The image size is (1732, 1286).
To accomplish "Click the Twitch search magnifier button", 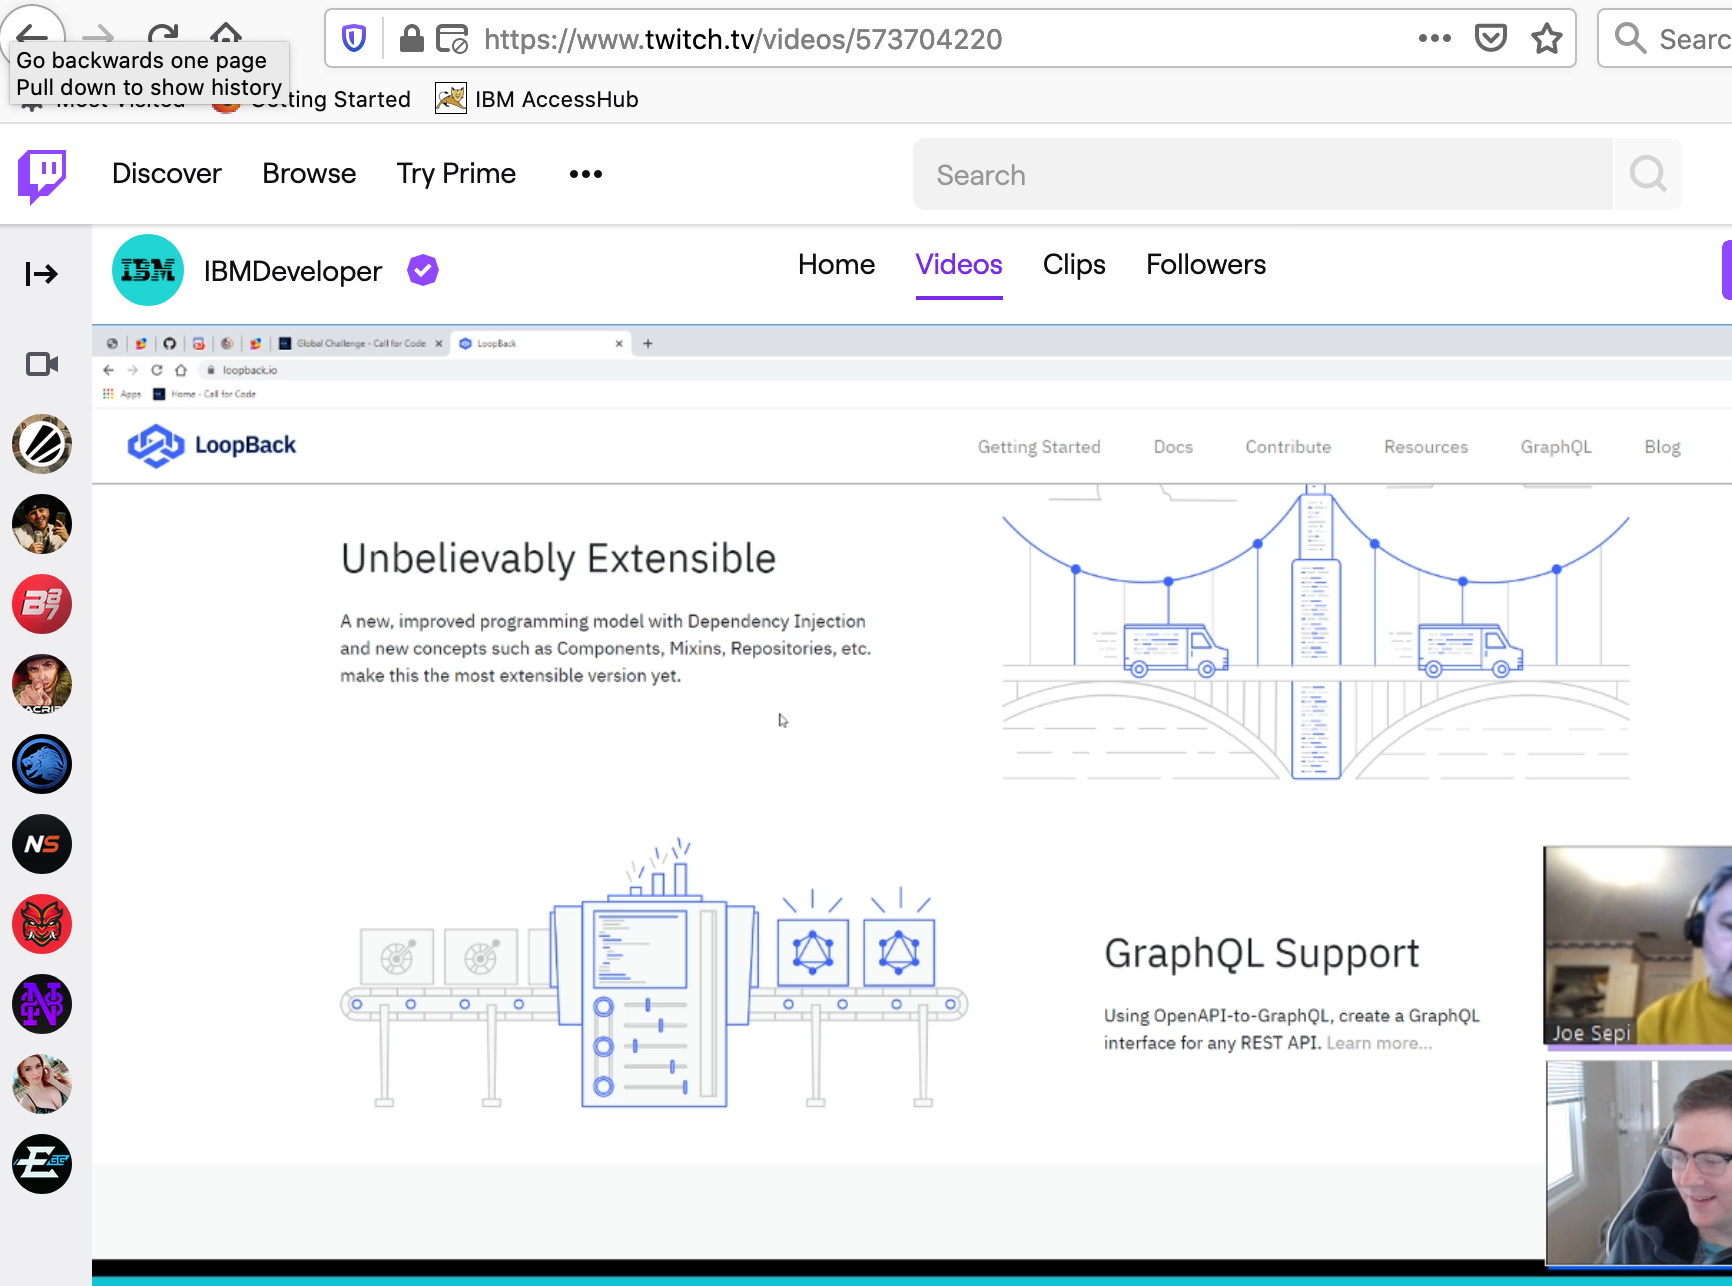I will coord(1648,174).
